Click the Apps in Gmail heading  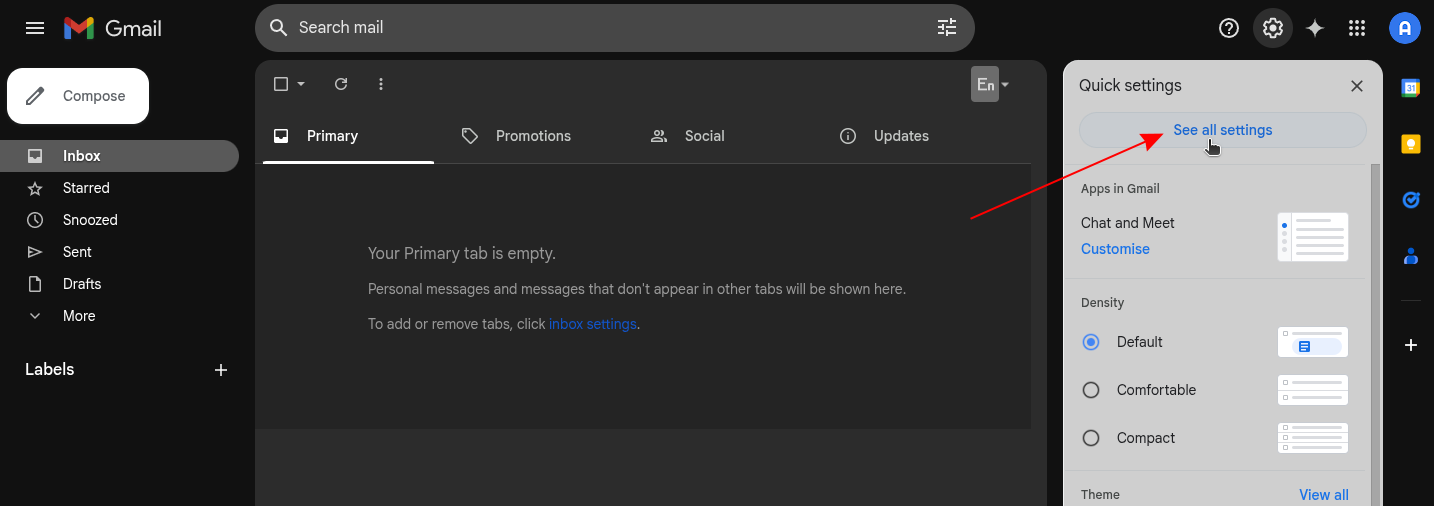[x=1120, y=189]
